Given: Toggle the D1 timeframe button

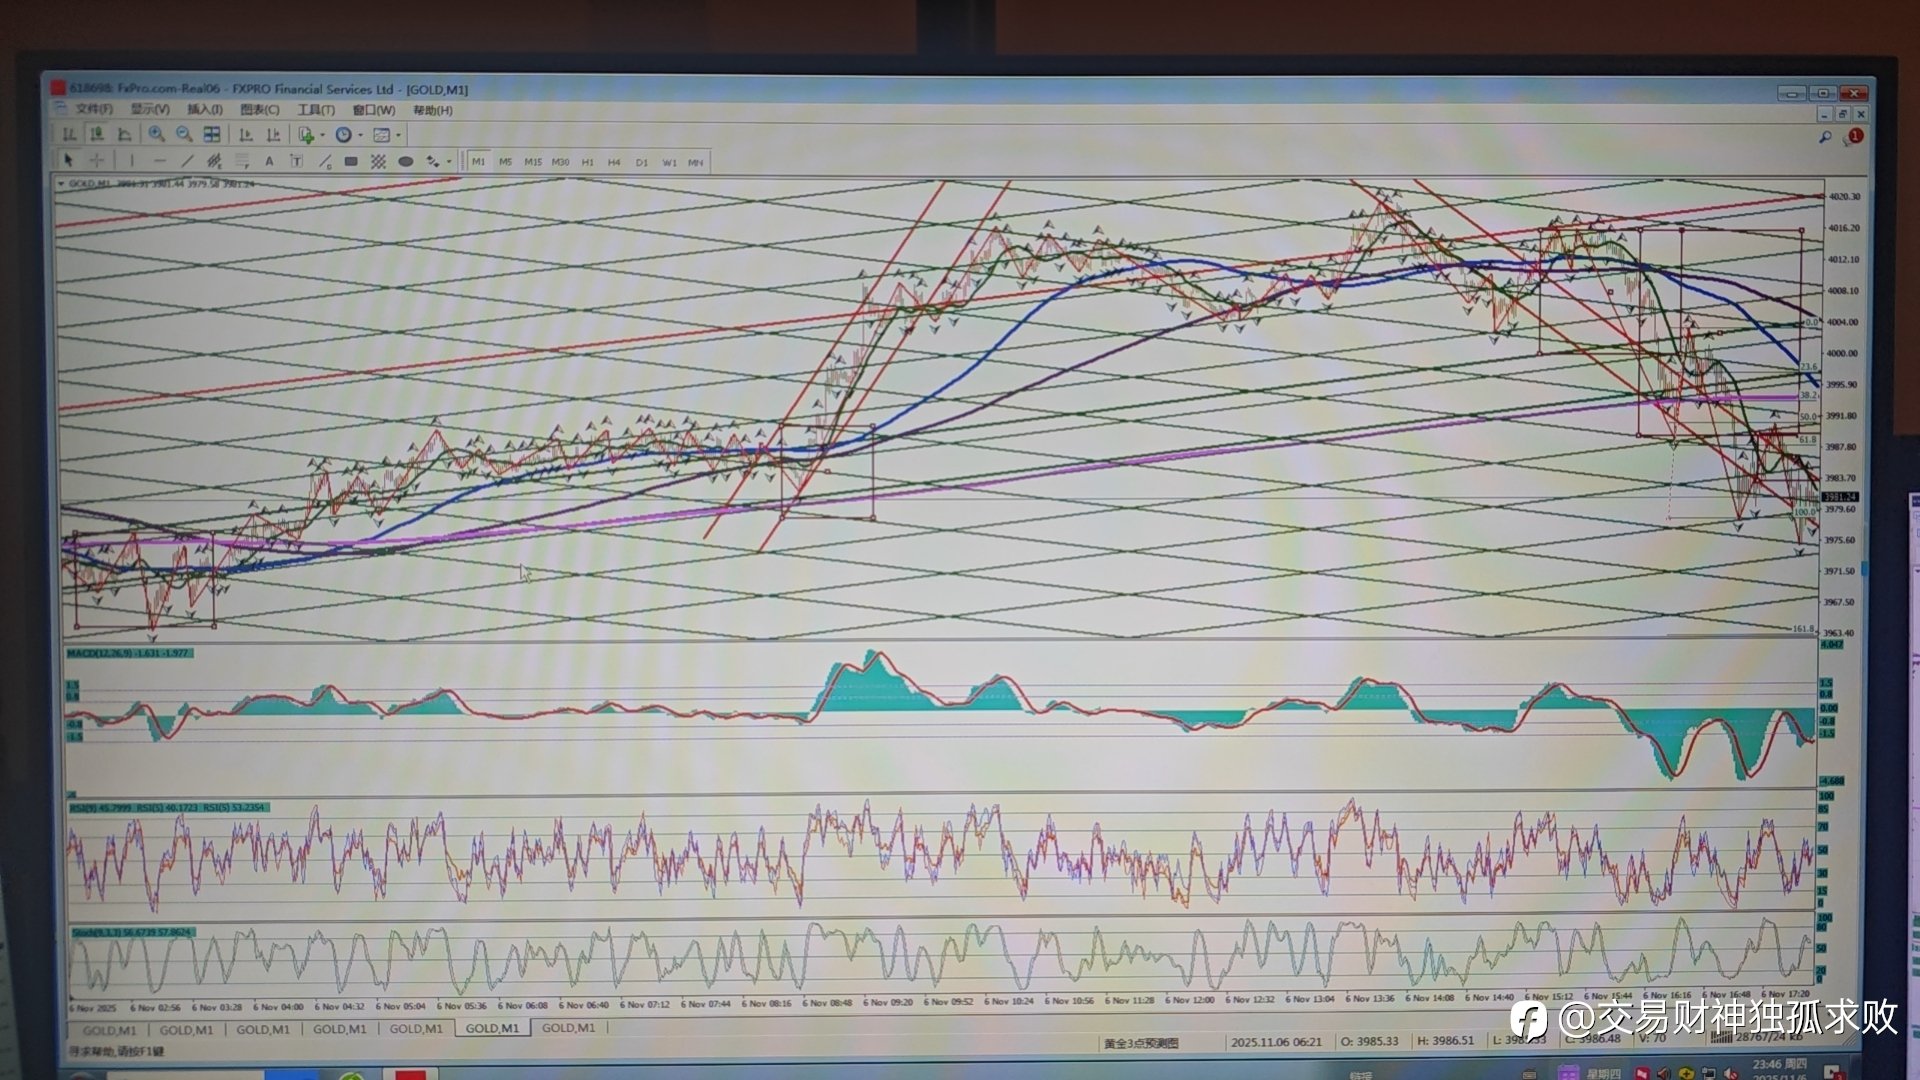Looking at the screenshot, I should 641,162.
